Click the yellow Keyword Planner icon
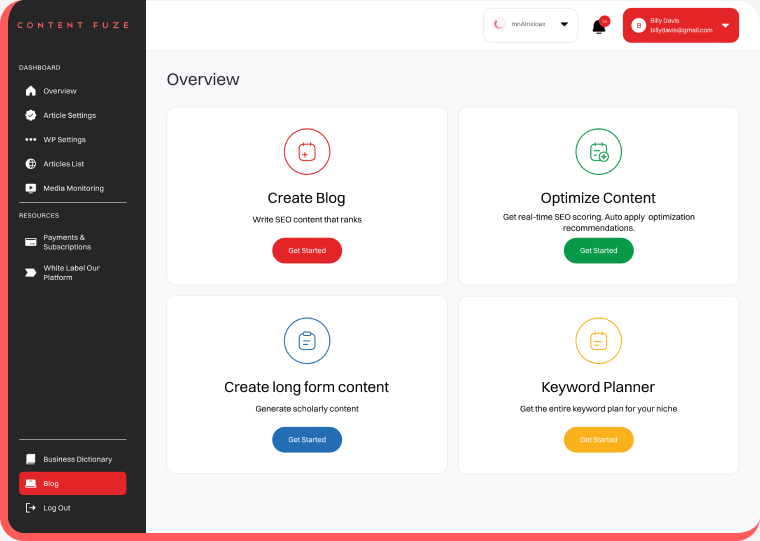 pyautogui.click(x=598, y=341)
